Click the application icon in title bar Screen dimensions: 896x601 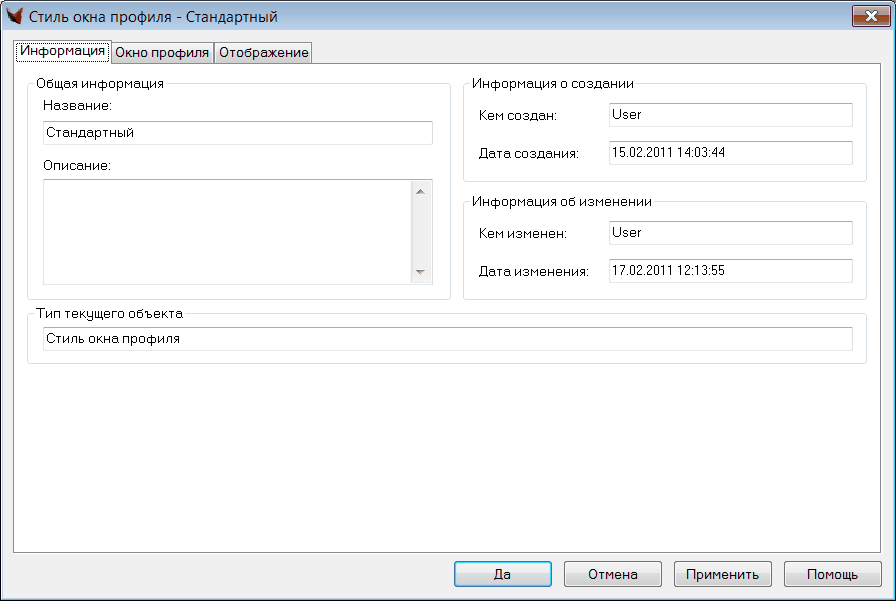(x=15, y=17)
